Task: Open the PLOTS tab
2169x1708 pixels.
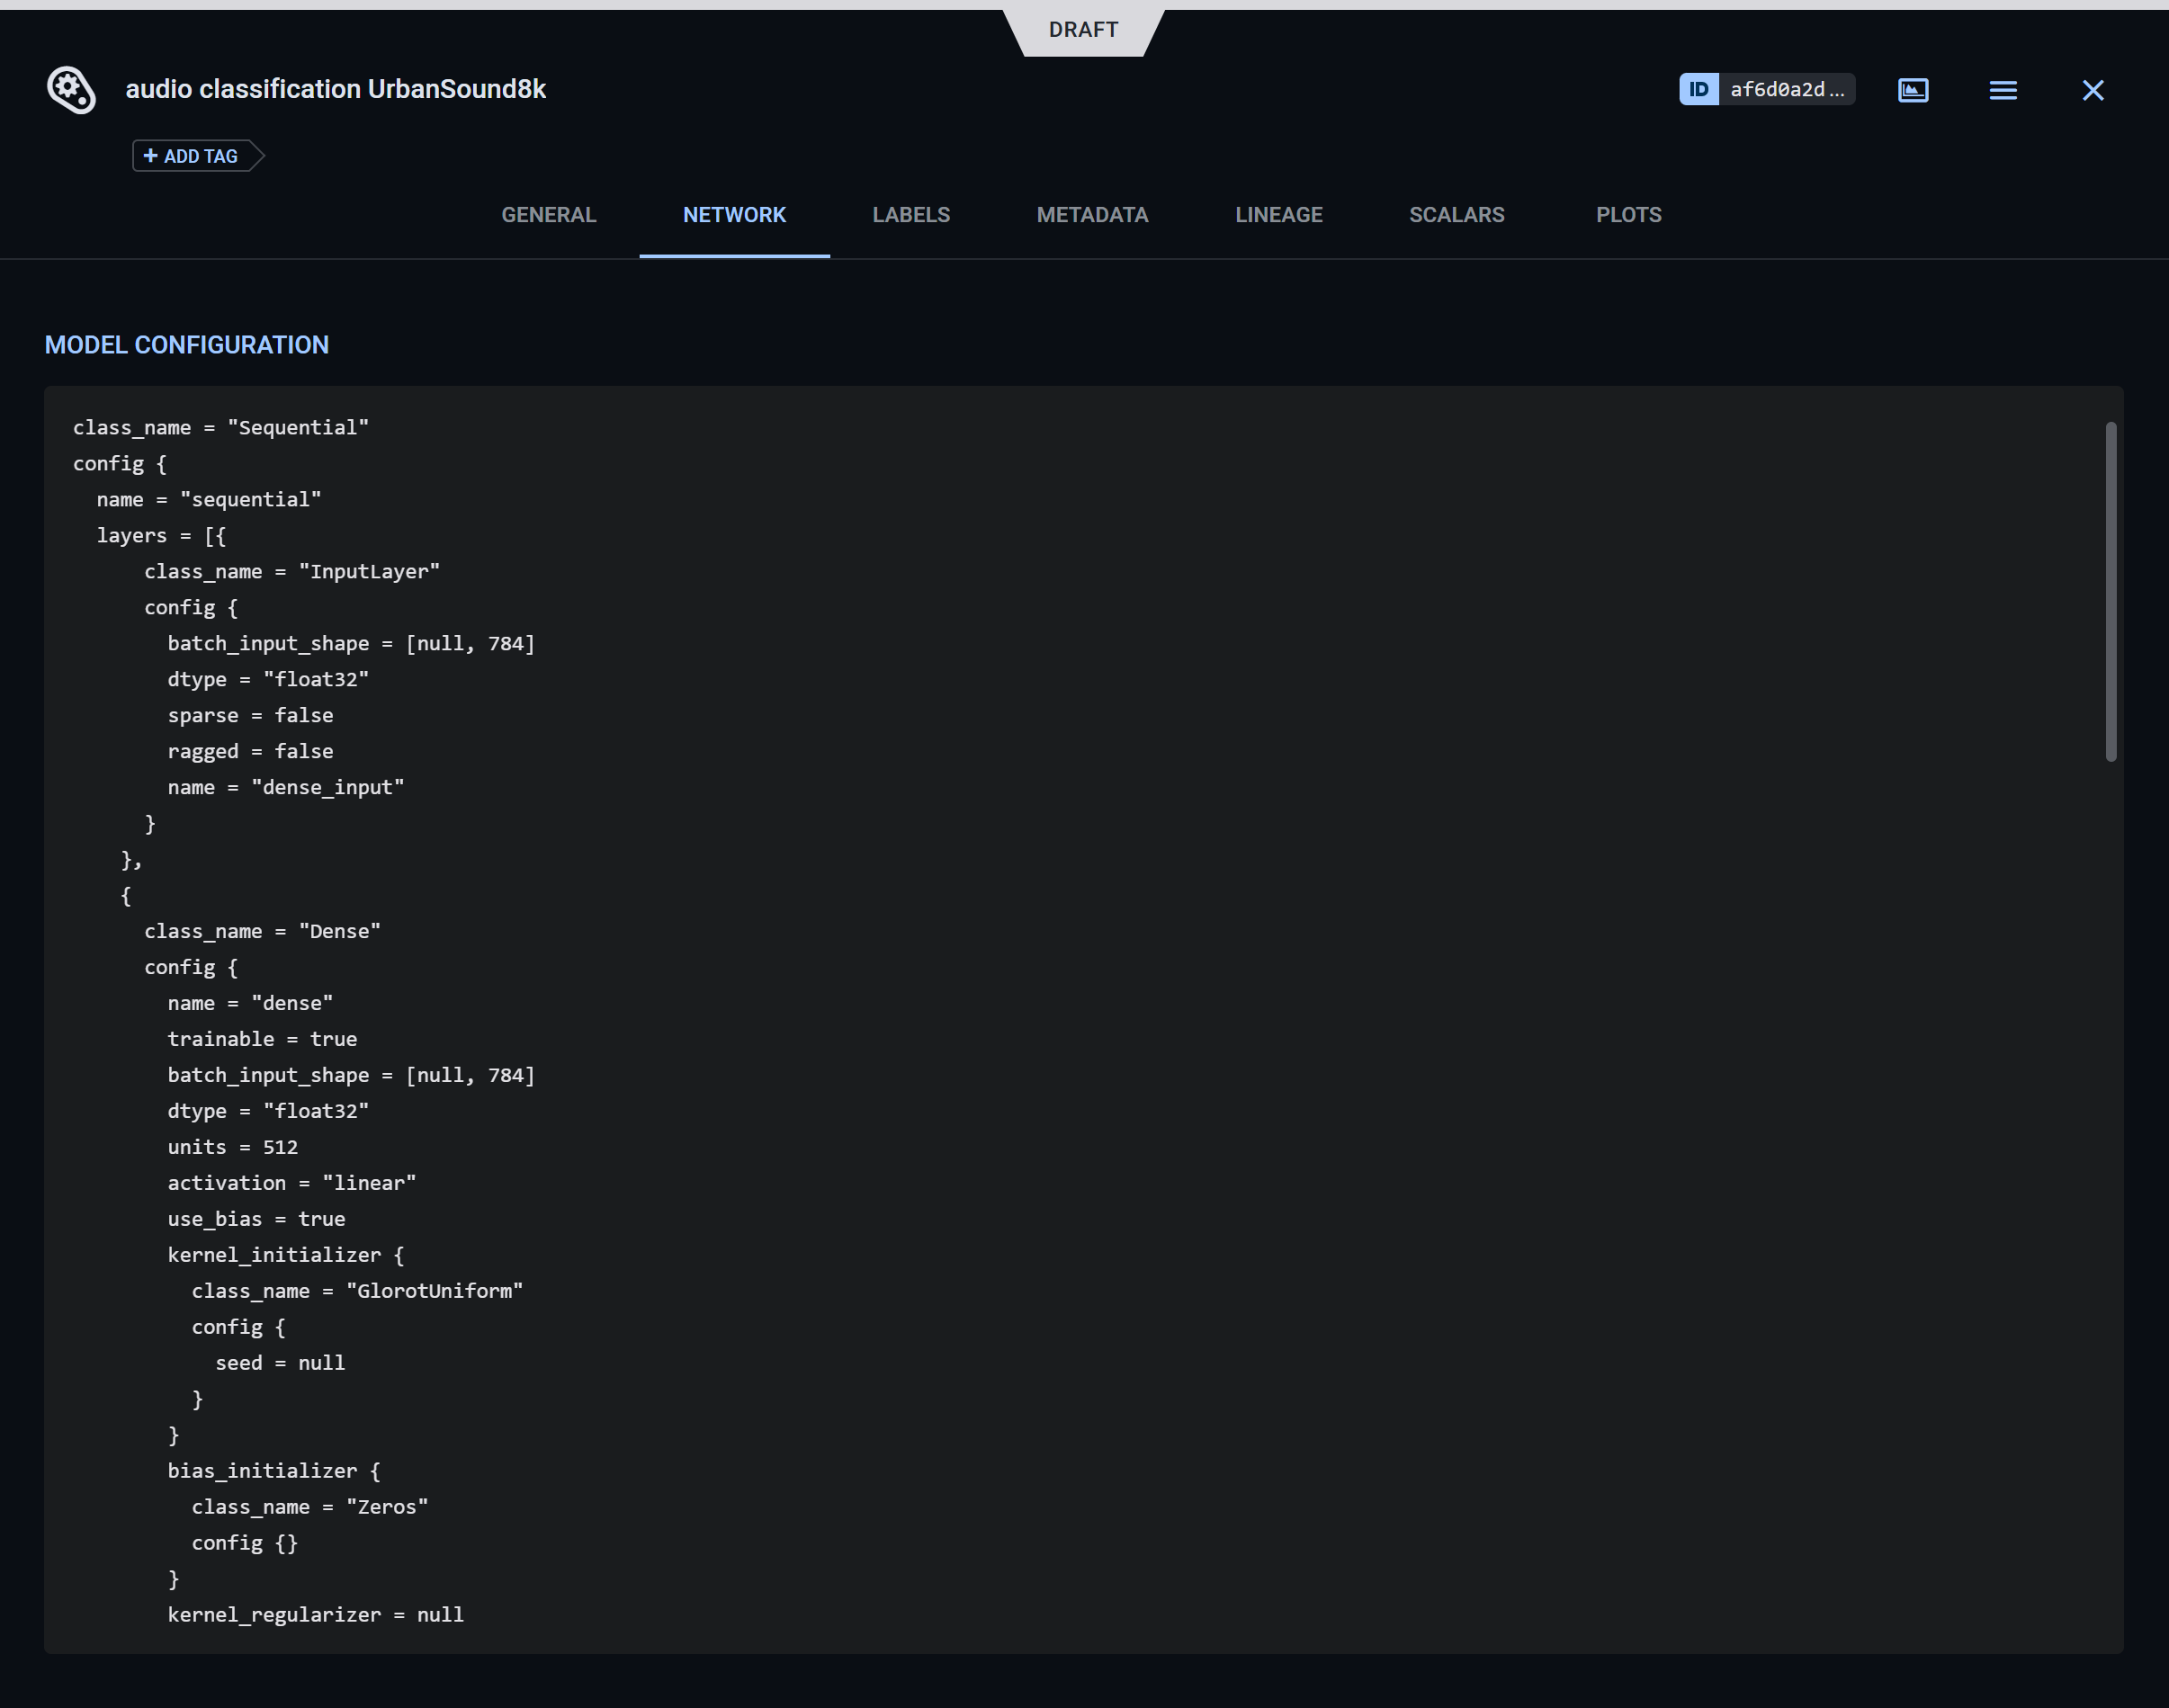Action: [x=1628, y=214]
